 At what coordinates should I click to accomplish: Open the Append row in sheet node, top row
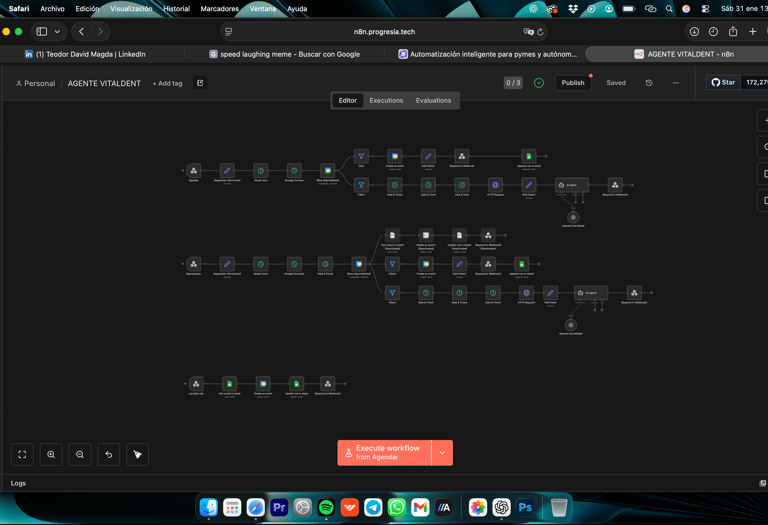click(x=528, y=156)
